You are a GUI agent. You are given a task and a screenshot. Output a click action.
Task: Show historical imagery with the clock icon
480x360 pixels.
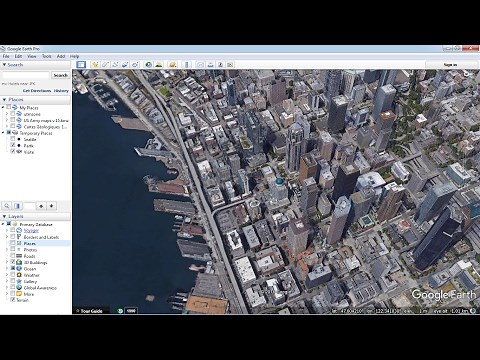click(x=149, y=64)
